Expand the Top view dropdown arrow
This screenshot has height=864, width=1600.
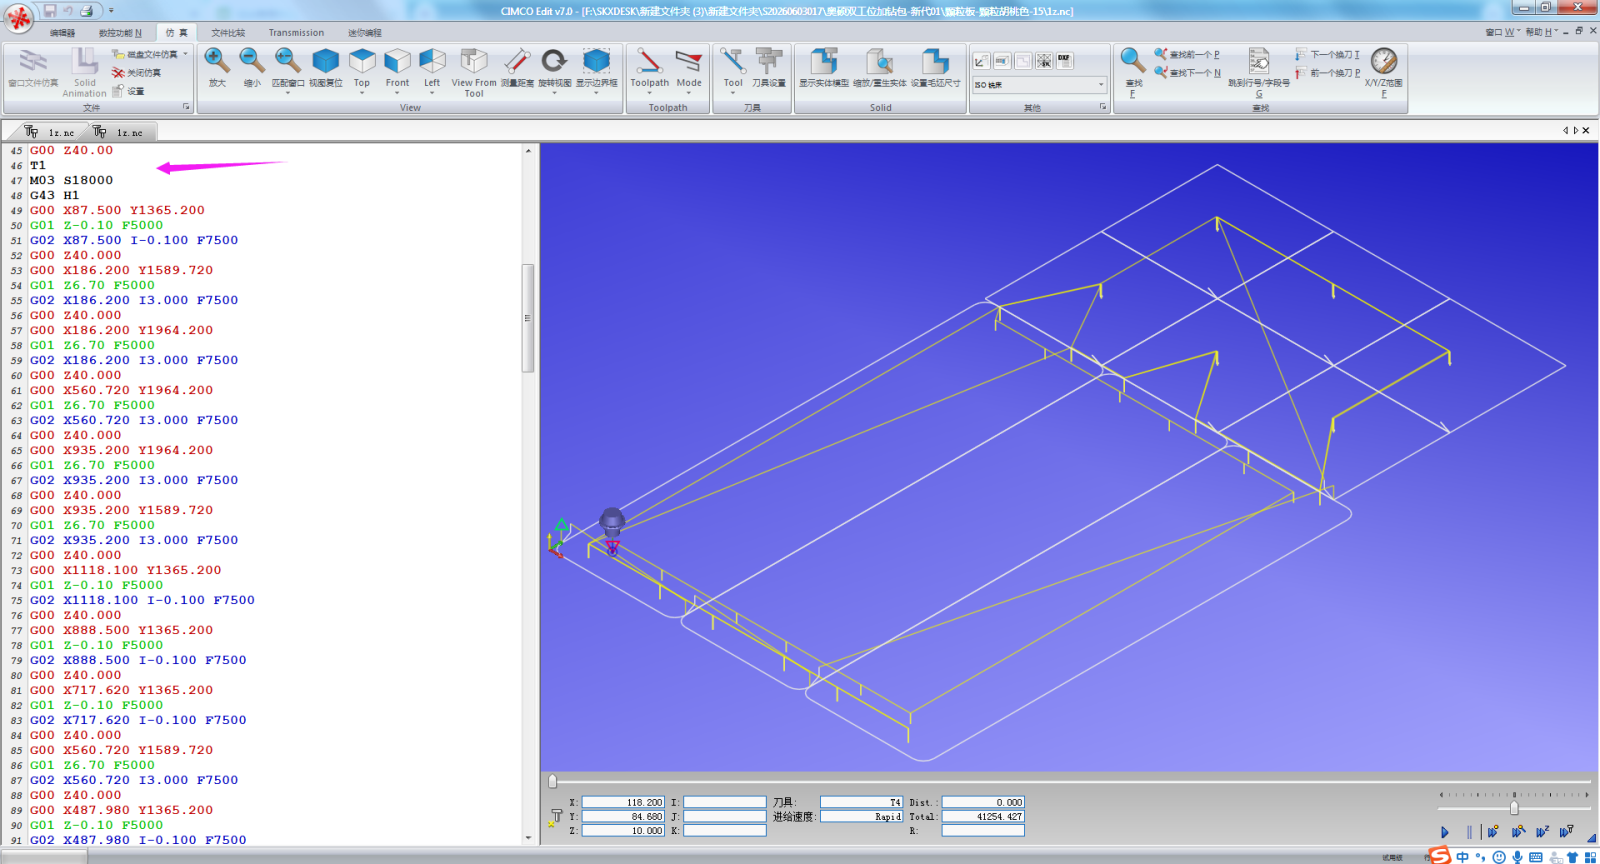tap(362, 93)
